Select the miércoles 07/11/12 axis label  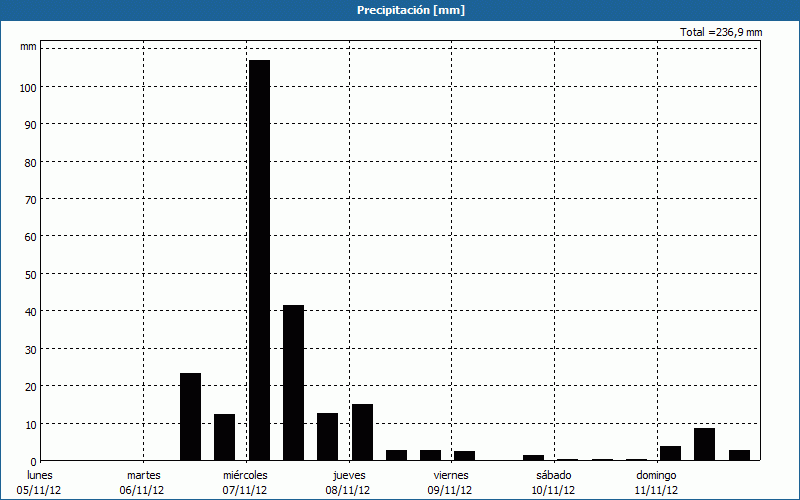[245, 482]
